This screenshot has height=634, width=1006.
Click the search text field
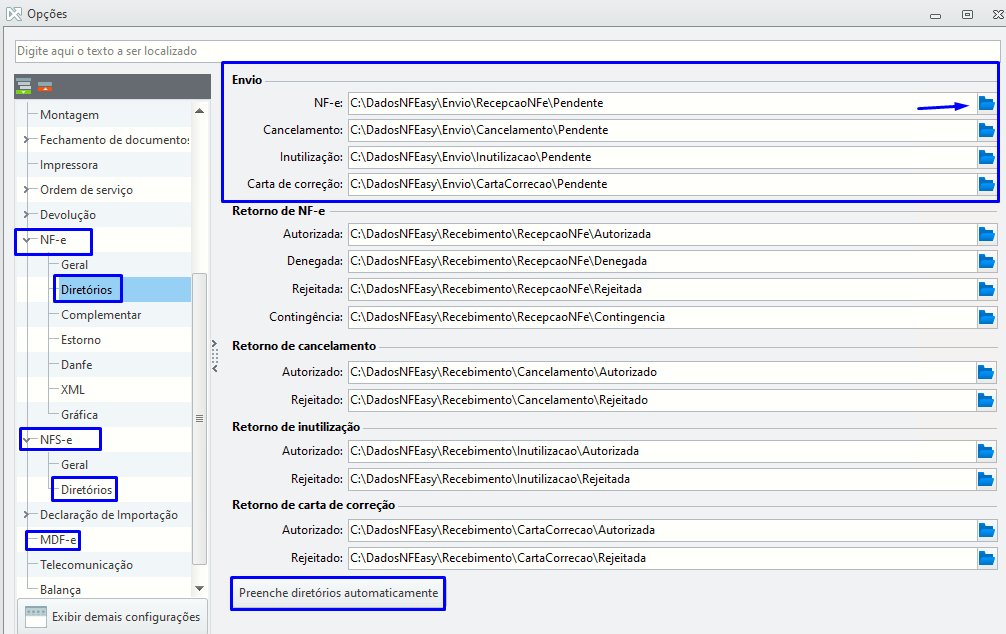tap(507, 51)
